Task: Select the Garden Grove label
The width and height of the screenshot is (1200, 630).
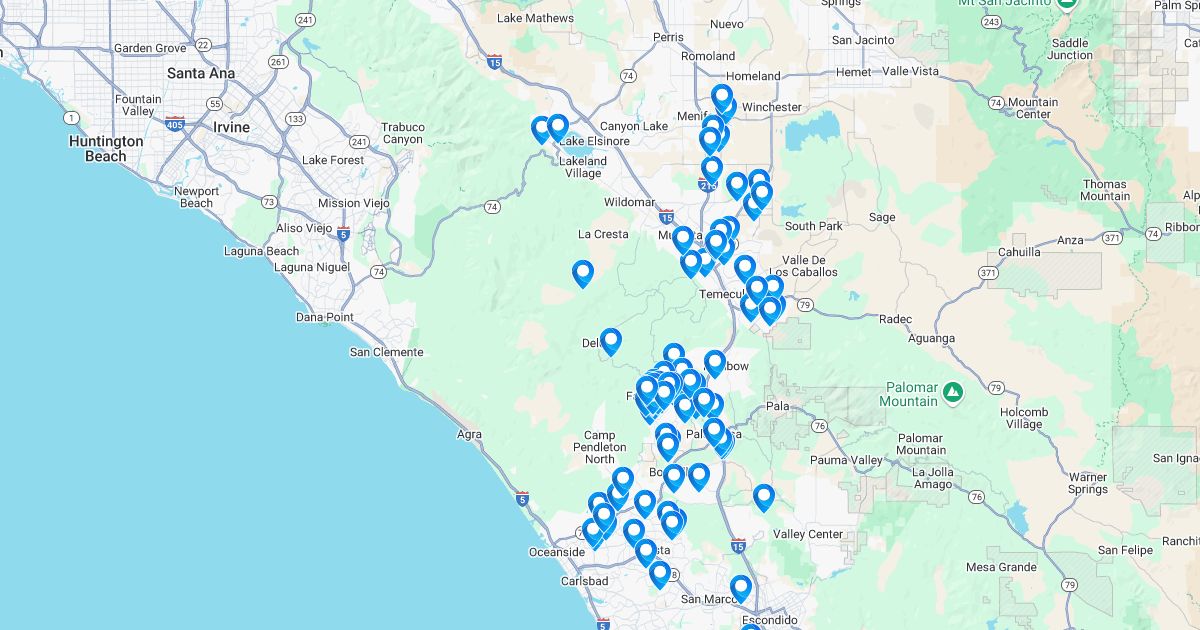Action: pos(150,48)
